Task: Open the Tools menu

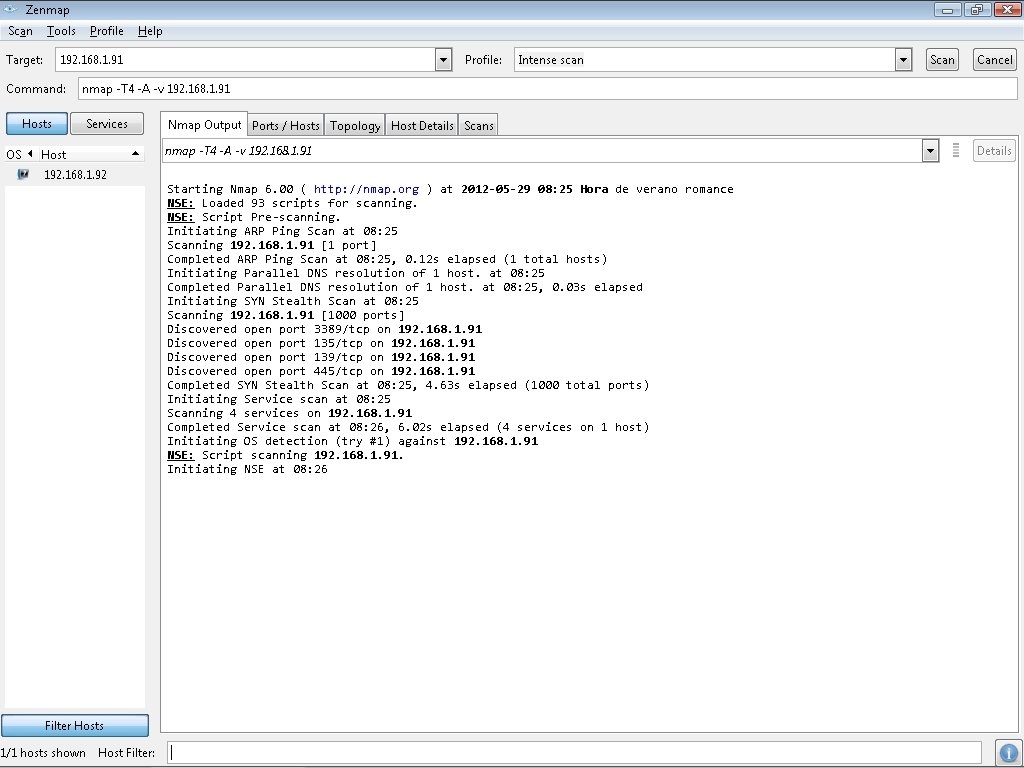Action: click(x=61, y=31)
